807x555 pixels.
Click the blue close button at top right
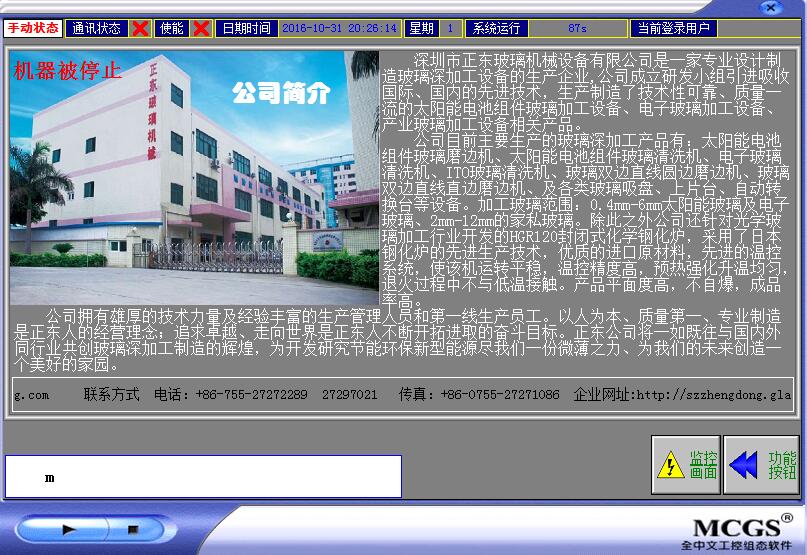coord(769,8)
